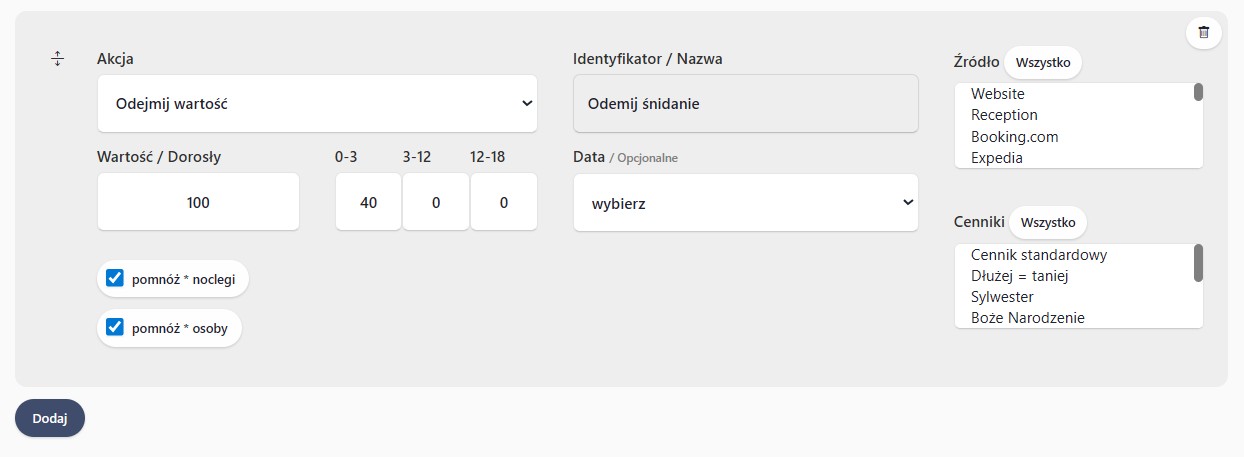Click the 0-3 age value field
The width and height of the screenshot is (1244, 457).
[368, 202]
